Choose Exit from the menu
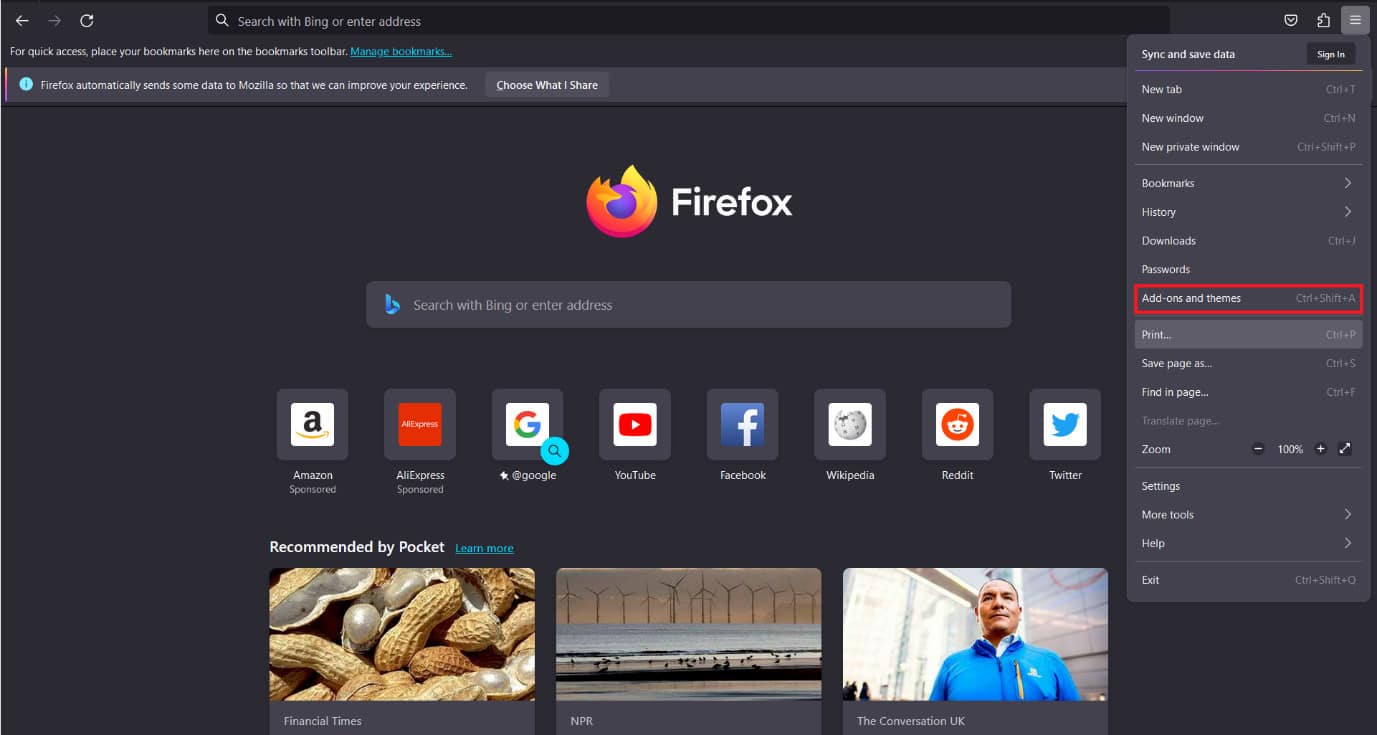Image resolution: width=1377 pixels, height=735 pixels. point(1248,580)
